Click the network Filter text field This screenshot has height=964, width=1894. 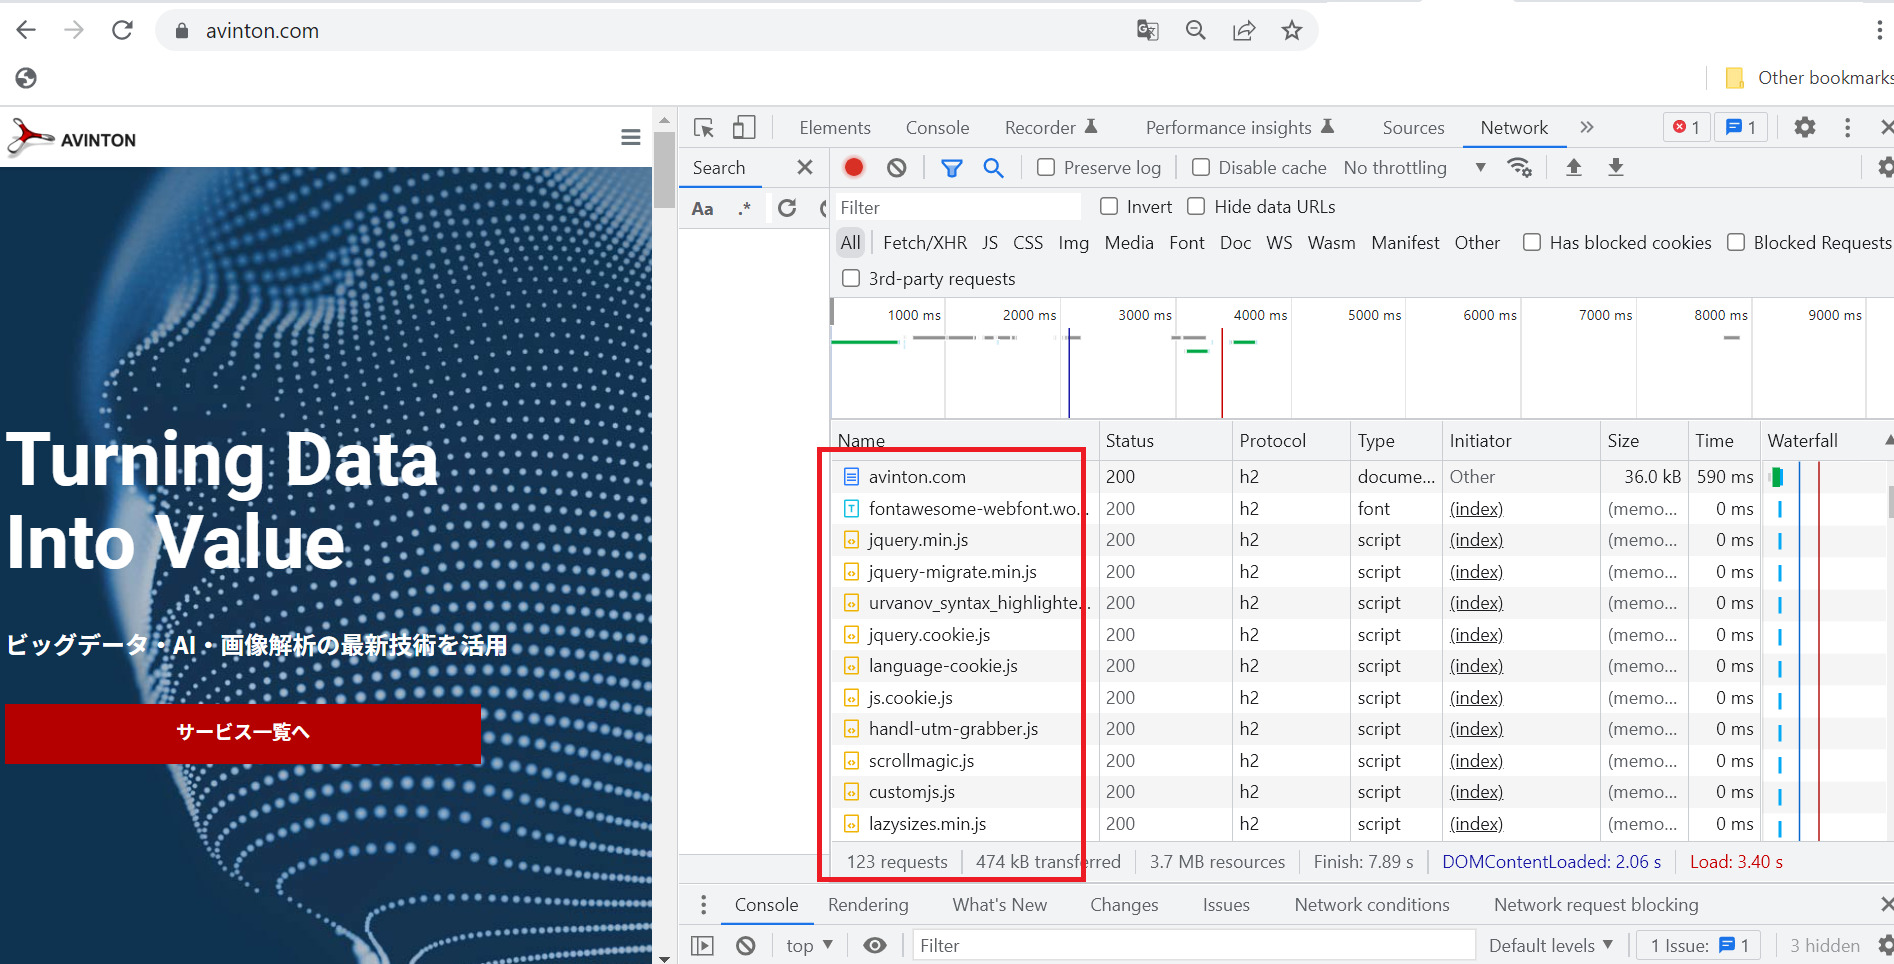point(957,208)
